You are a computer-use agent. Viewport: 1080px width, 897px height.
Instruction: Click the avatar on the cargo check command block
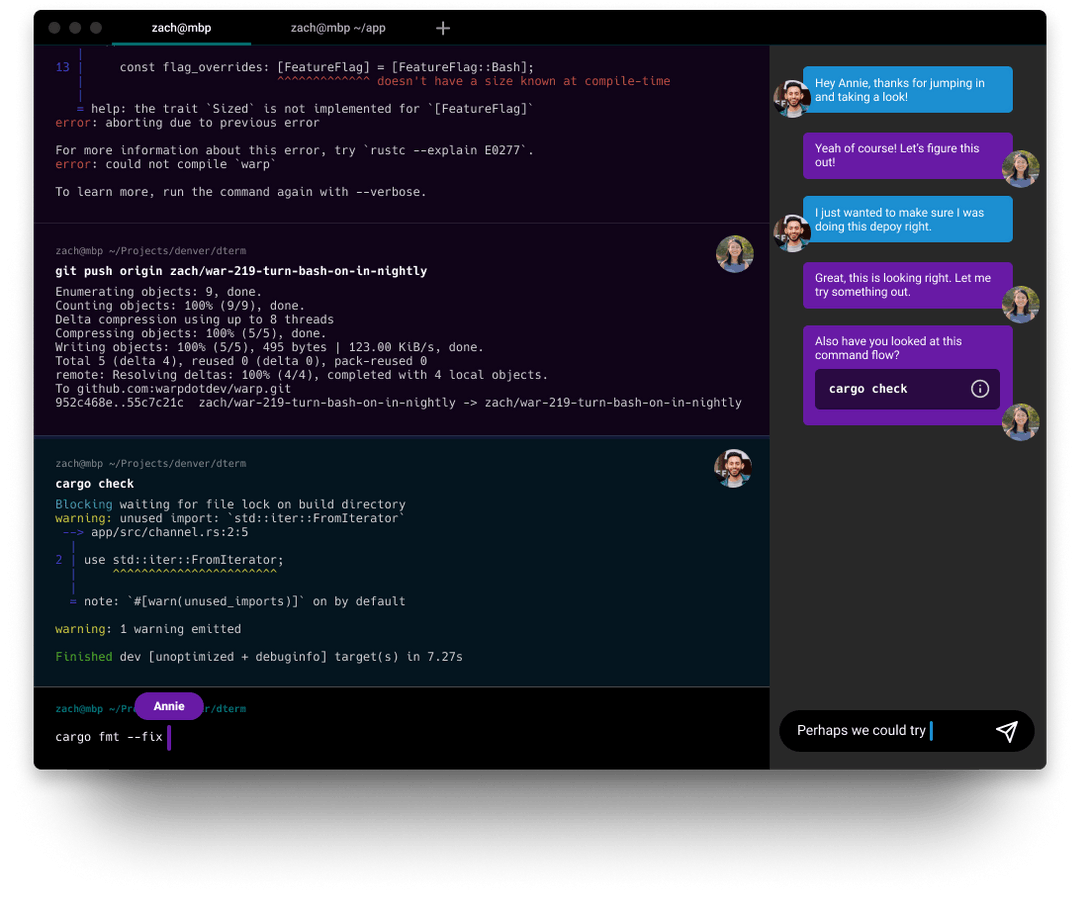coord(733,467)
